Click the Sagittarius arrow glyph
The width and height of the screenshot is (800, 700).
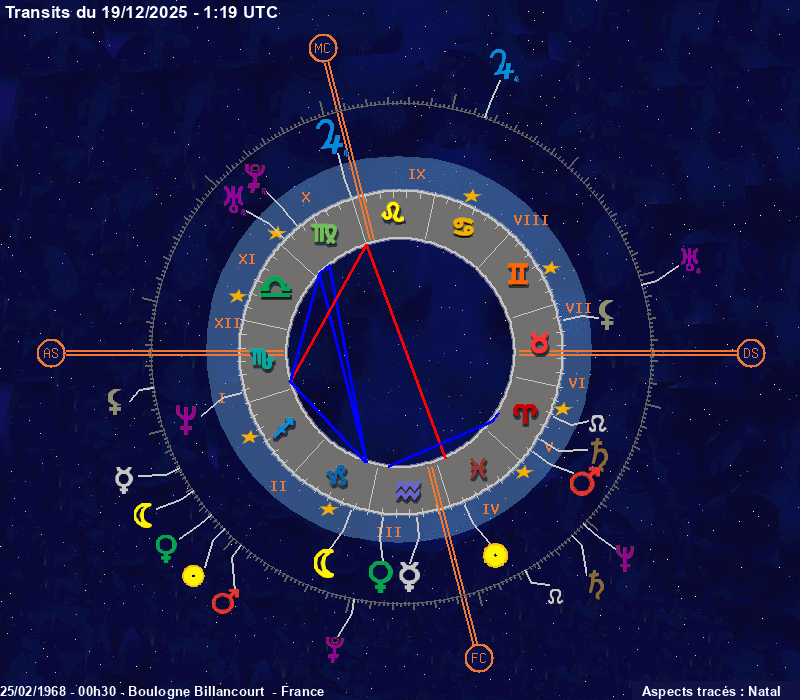pyautogui.click(x=284, y=427)
